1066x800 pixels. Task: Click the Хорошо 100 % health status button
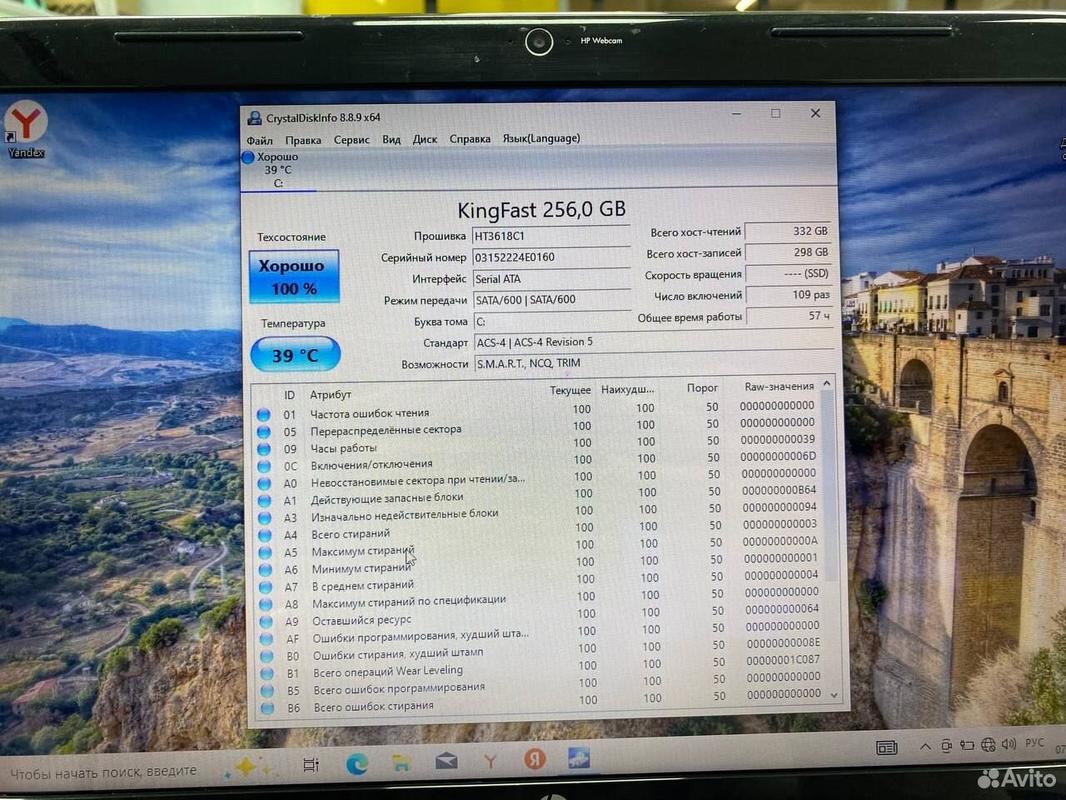(x=293, y=277)
